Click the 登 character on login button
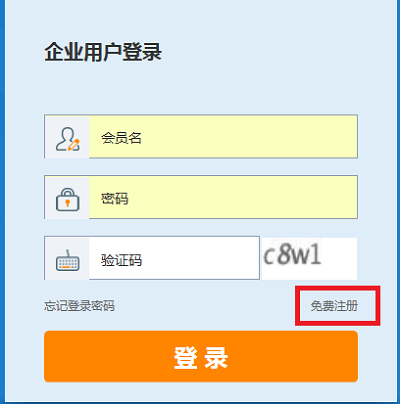Screen dimensions: 400x404 (185, 358)
